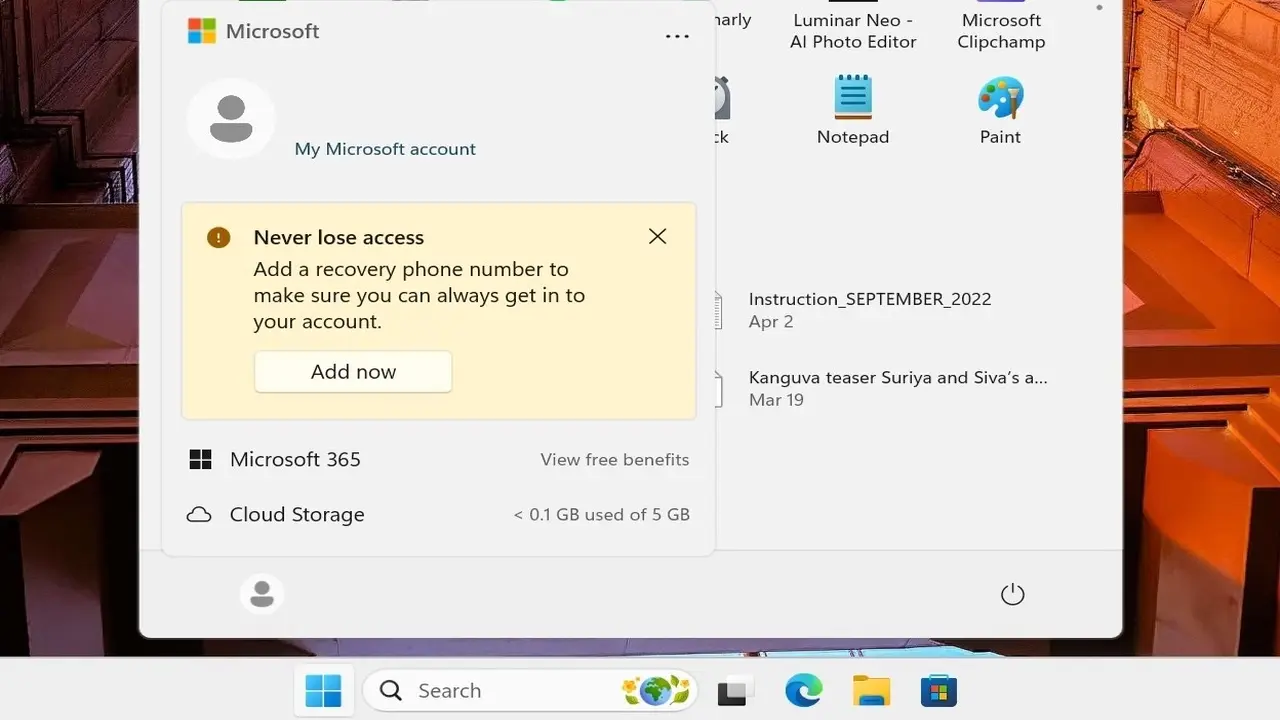Select the Microsoft 365 entry
This screenshot has height=720, width=1280.
295,460
